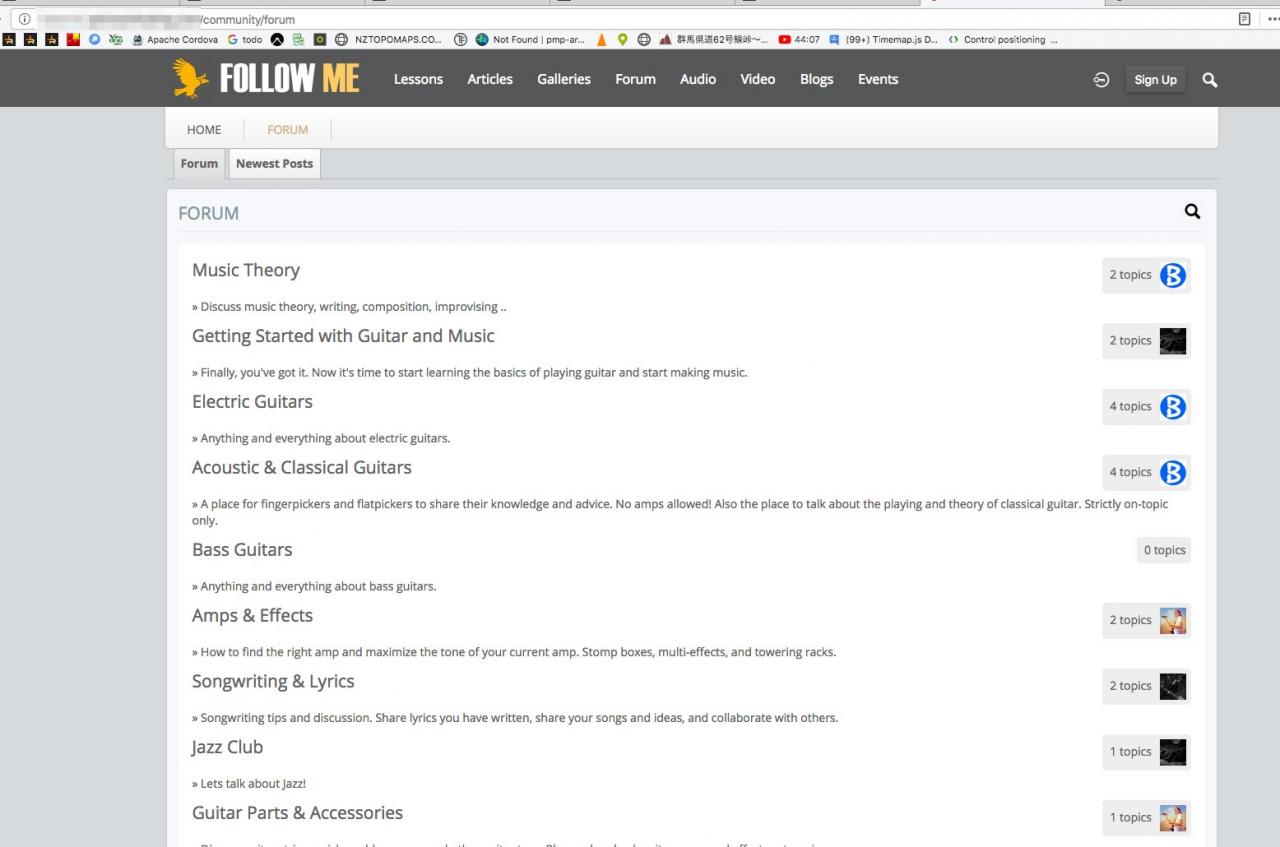Click the Getting Started forum last-poster avatar
The width and height of the screenshot is (1280, 847).
coord(1173,341)
